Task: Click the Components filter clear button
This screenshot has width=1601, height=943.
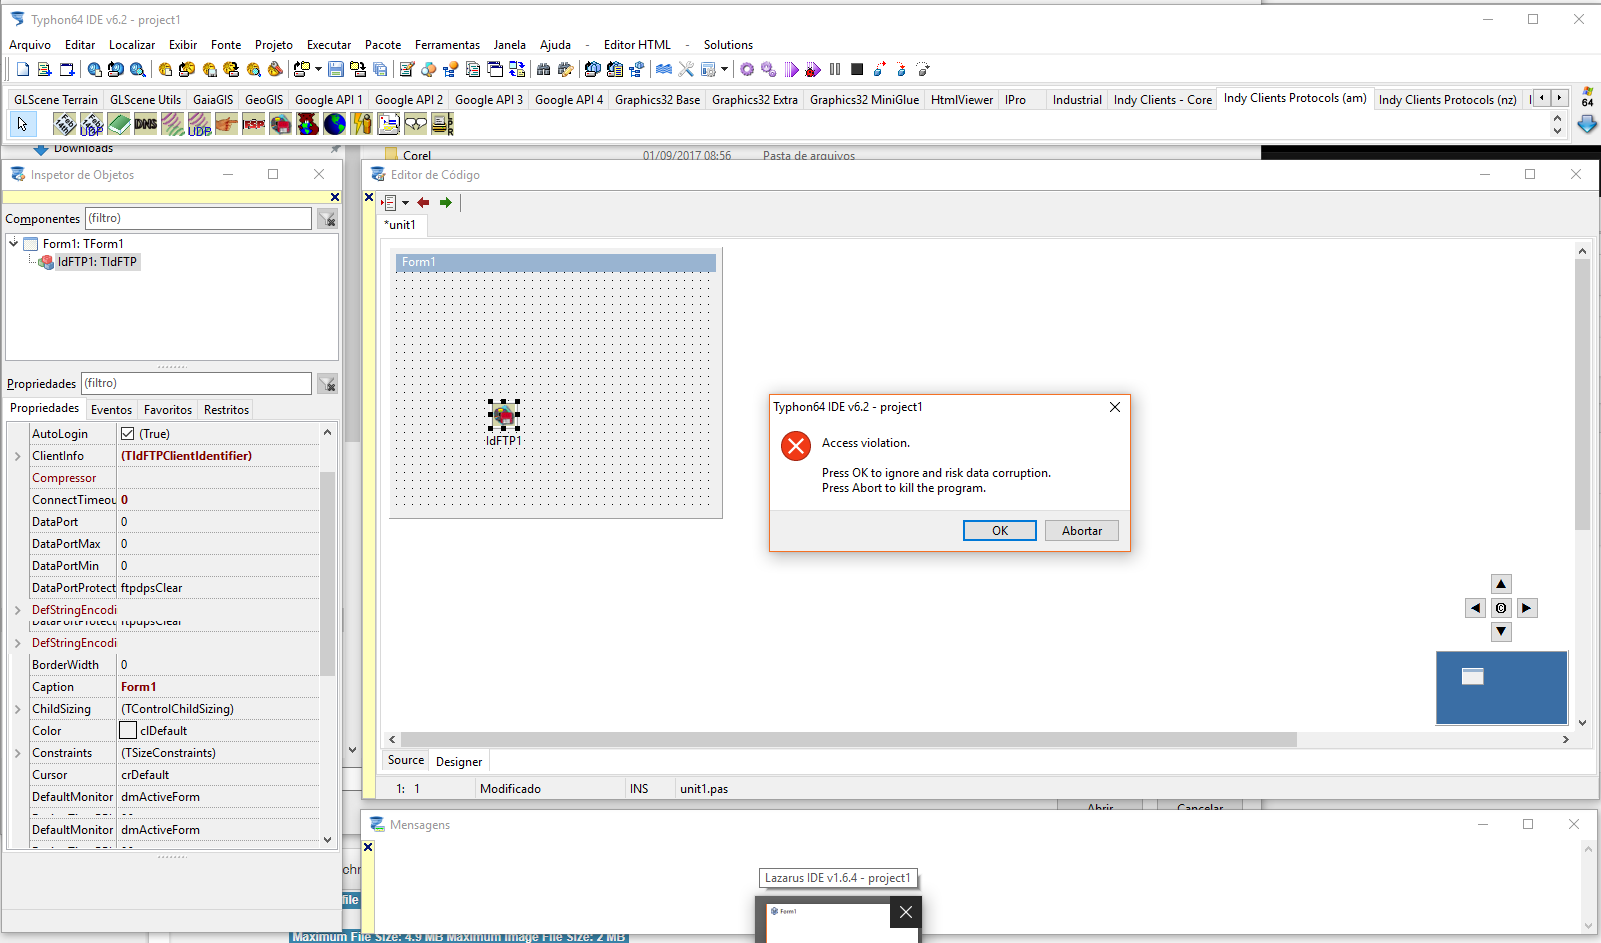Action: click(327, 219)
